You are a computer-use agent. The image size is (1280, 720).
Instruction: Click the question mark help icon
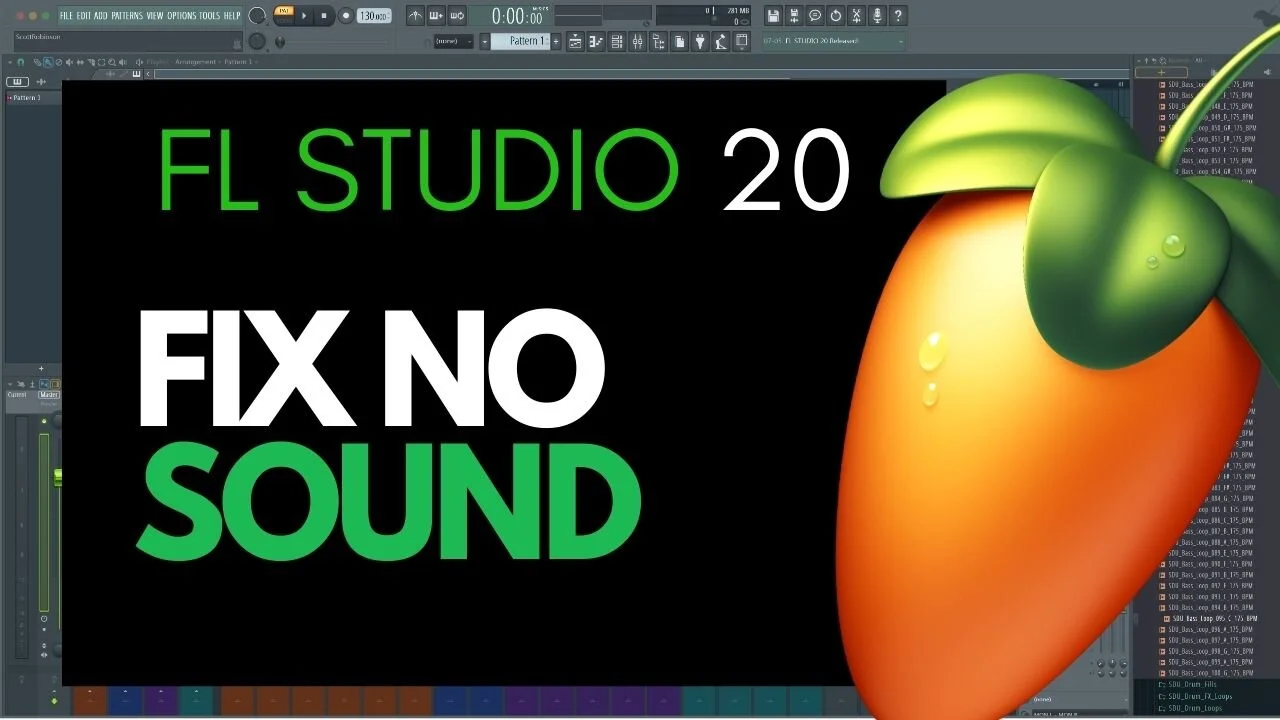[898, 16]
